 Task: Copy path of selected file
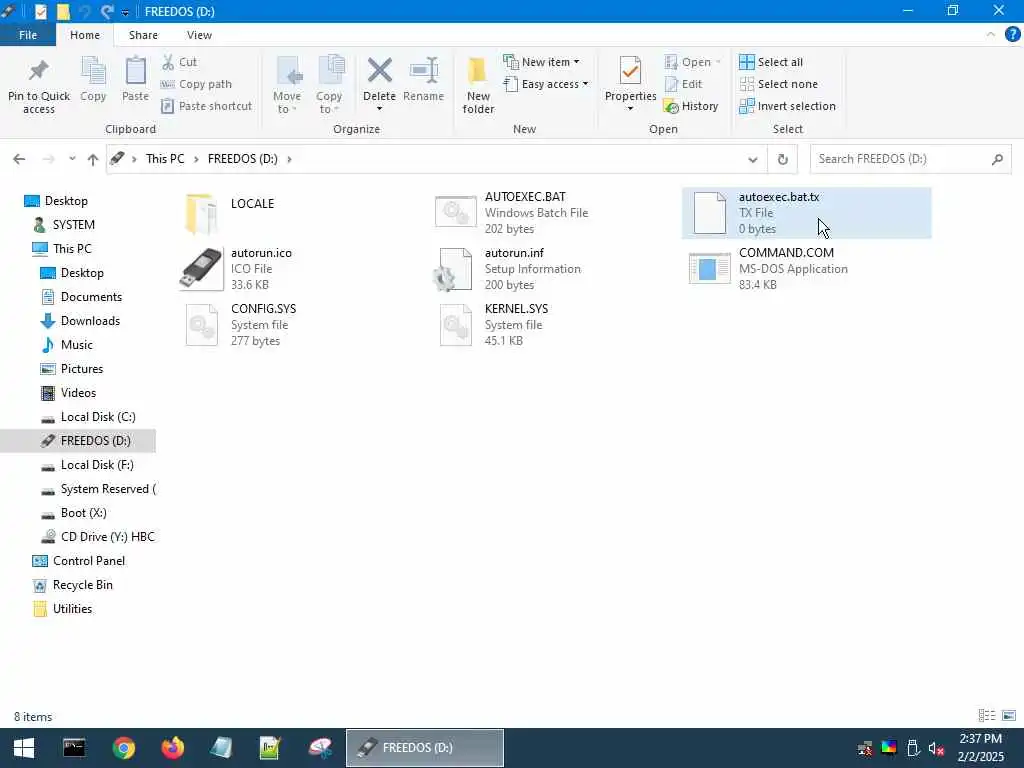tap(197, 84)
